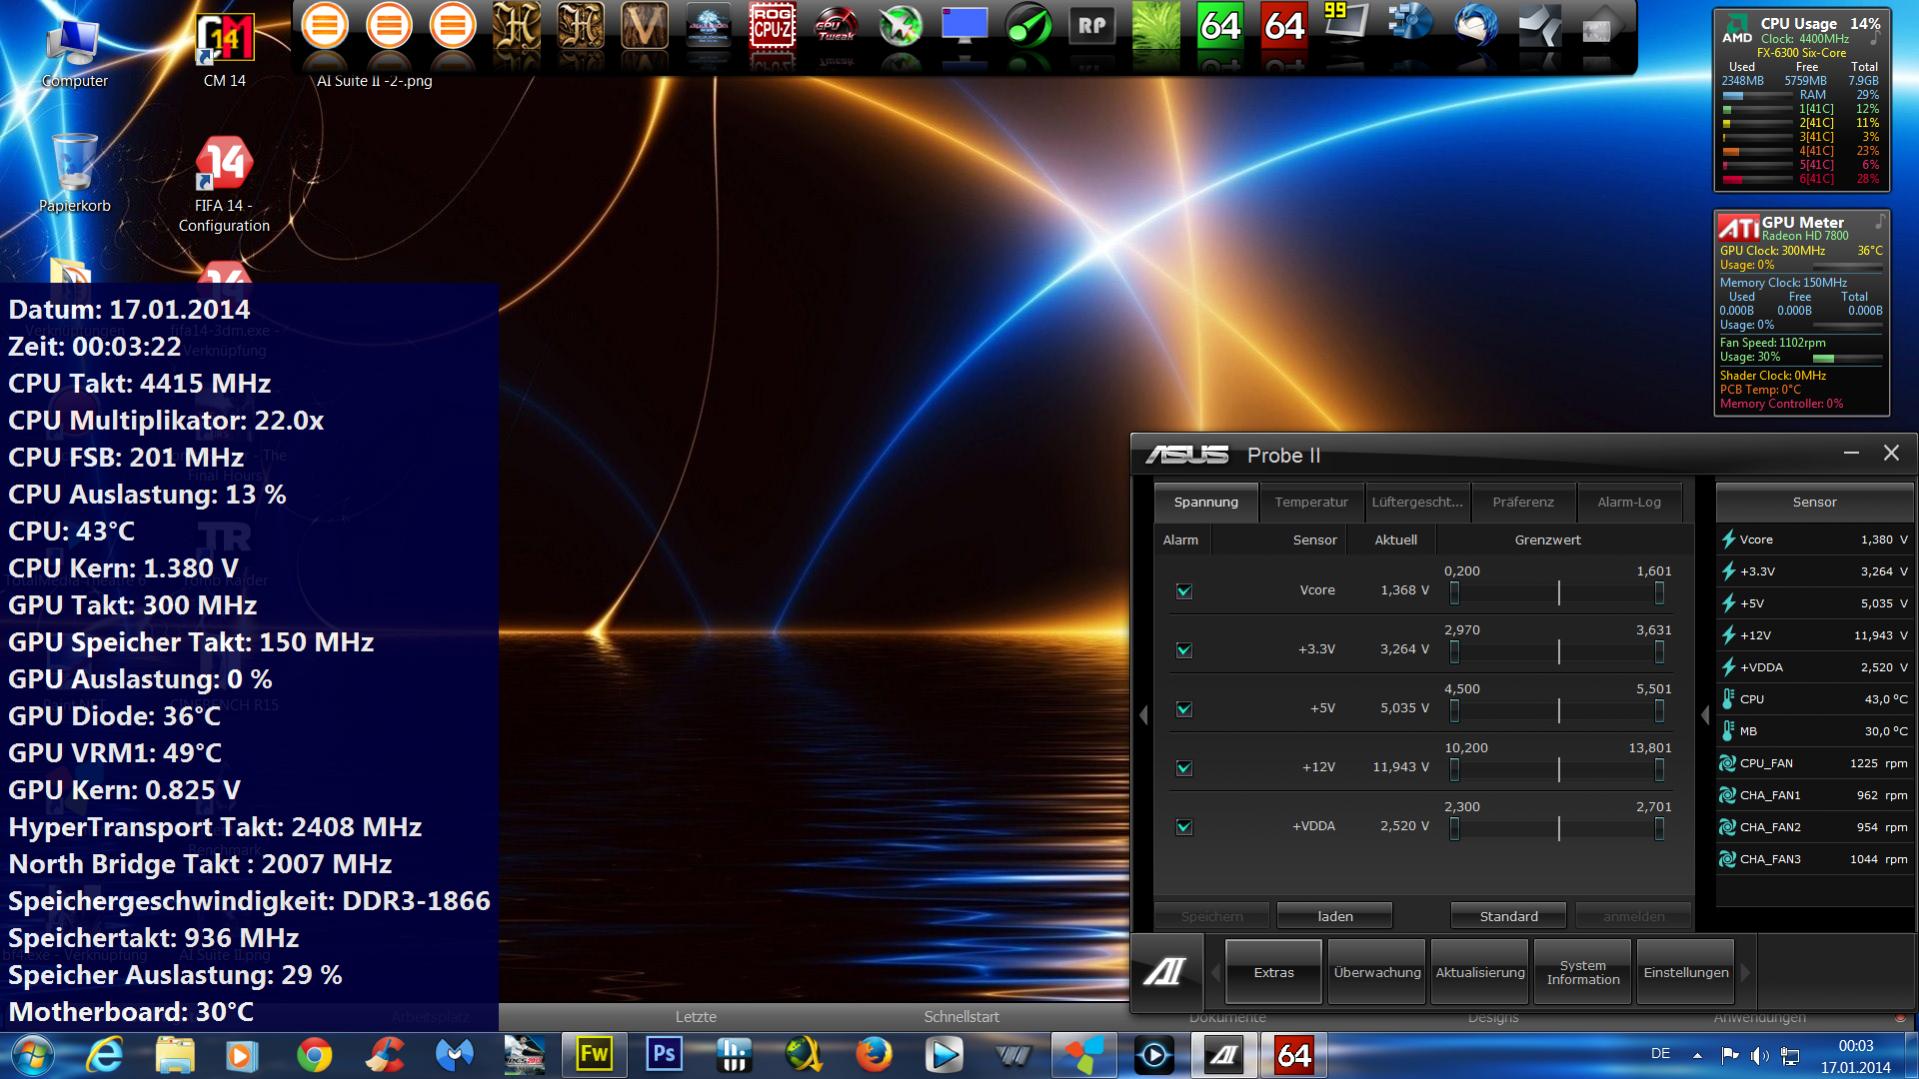Open the green AIDA64 dock icon
Screen dimensions: 1919x1079
click(1219, 26)
